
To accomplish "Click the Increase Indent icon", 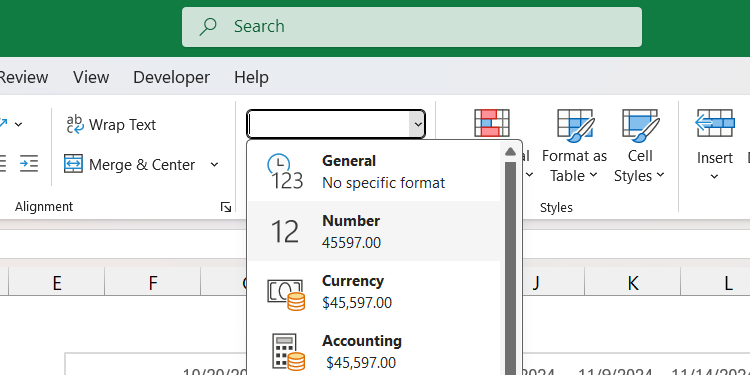I will pyautogui.click(x=29, y=164).
